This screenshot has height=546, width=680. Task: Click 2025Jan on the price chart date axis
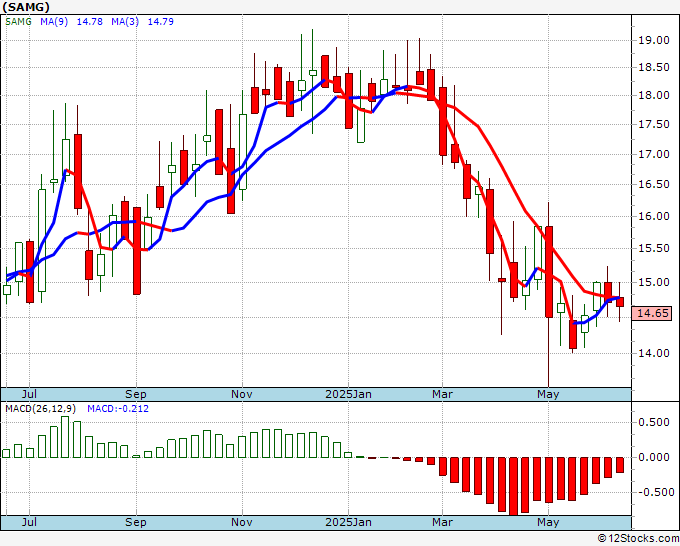(348, 394)
